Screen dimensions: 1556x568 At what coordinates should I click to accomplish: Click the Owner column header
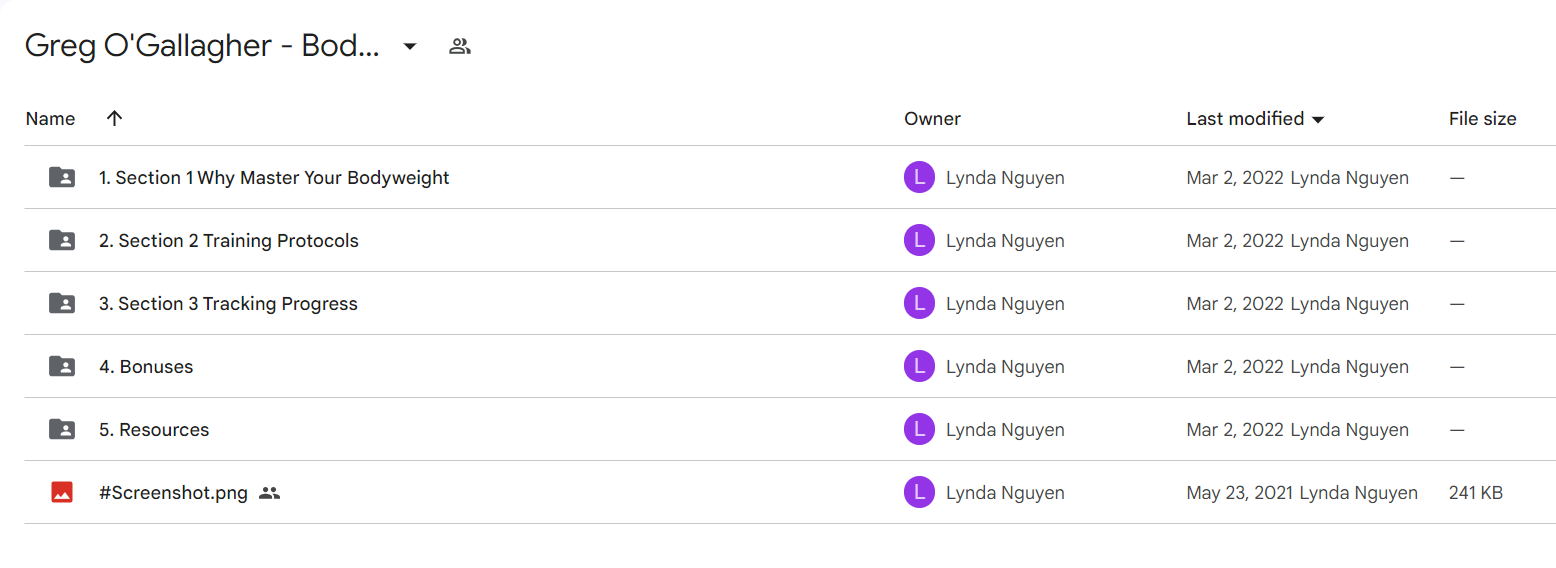point(932,118)
